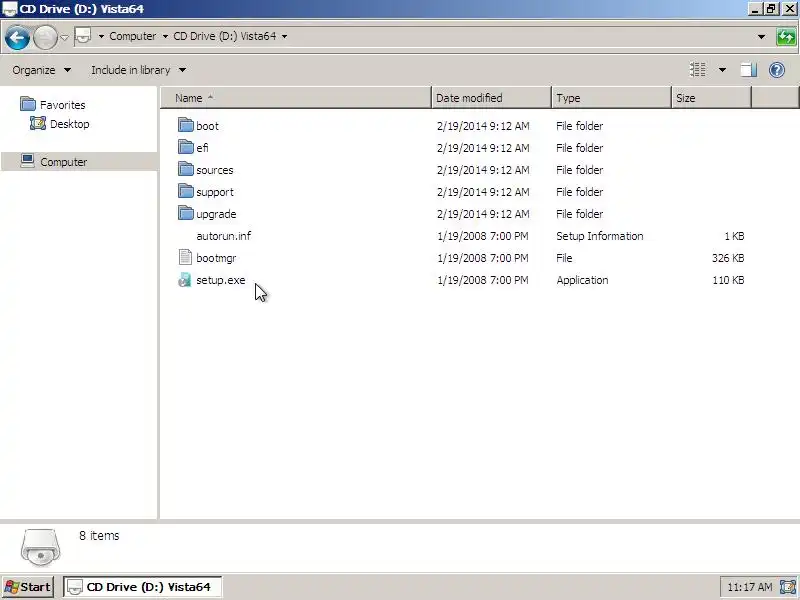Click the upgrade folder name
This screenshot has width=800, height=600.
point(216,214)
